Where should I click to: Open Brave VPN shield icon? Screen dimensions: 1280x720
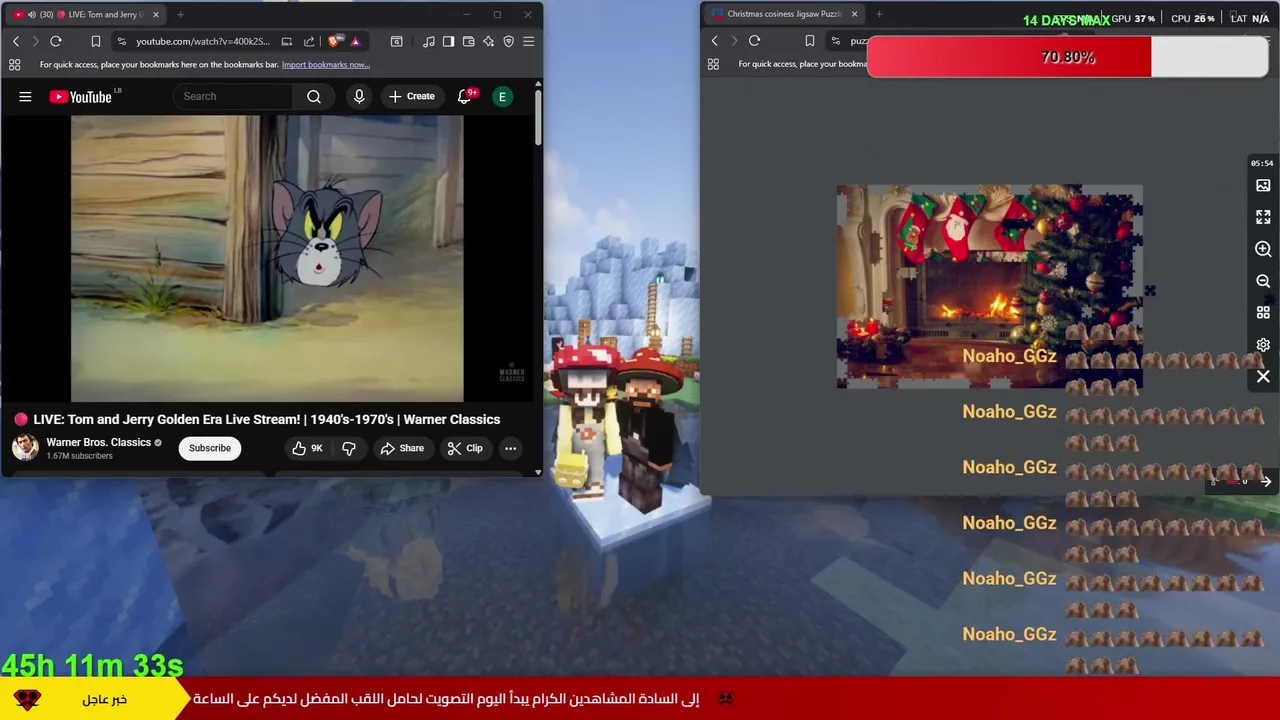pyautogui.click(x=508, y=41)
